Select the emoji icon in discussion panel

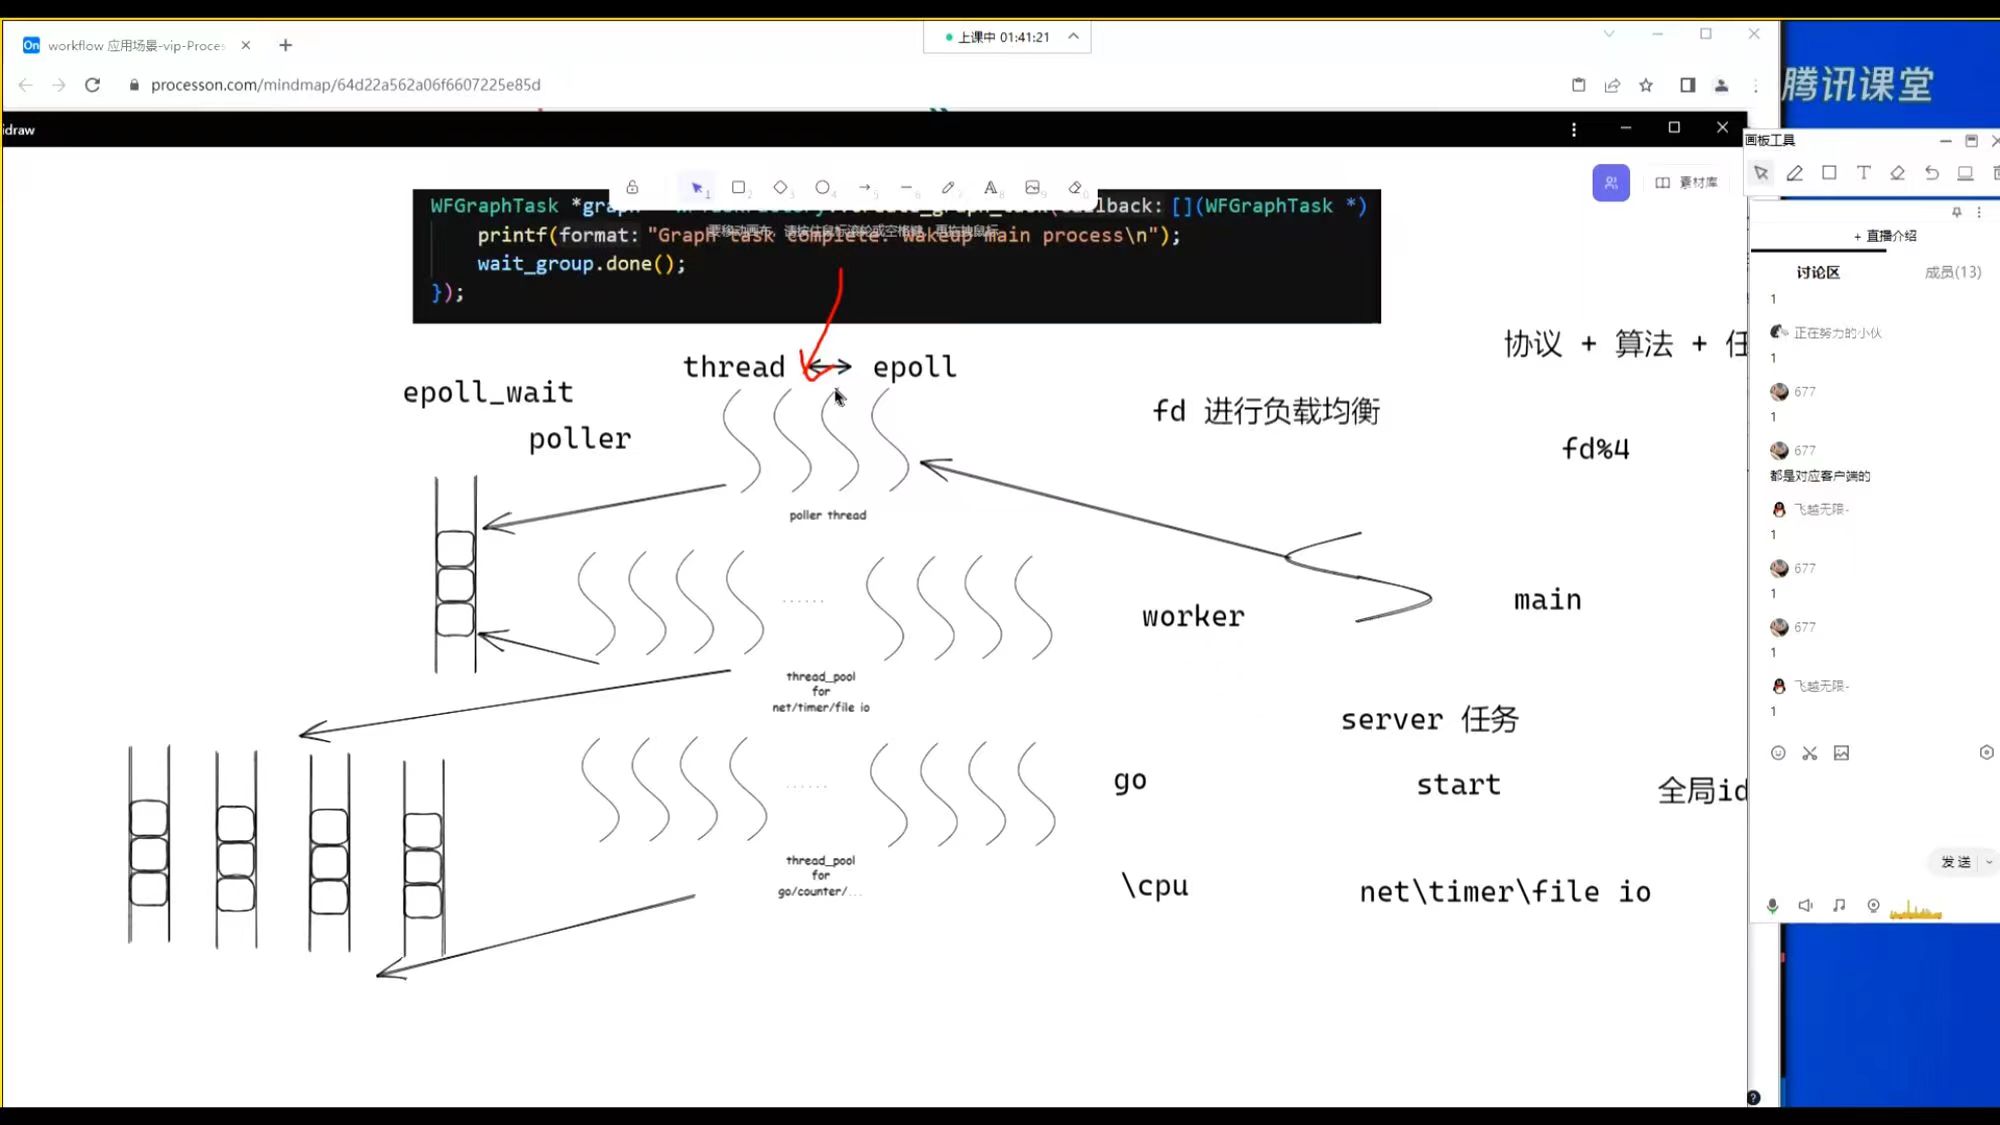click(x=1778, y=752)
